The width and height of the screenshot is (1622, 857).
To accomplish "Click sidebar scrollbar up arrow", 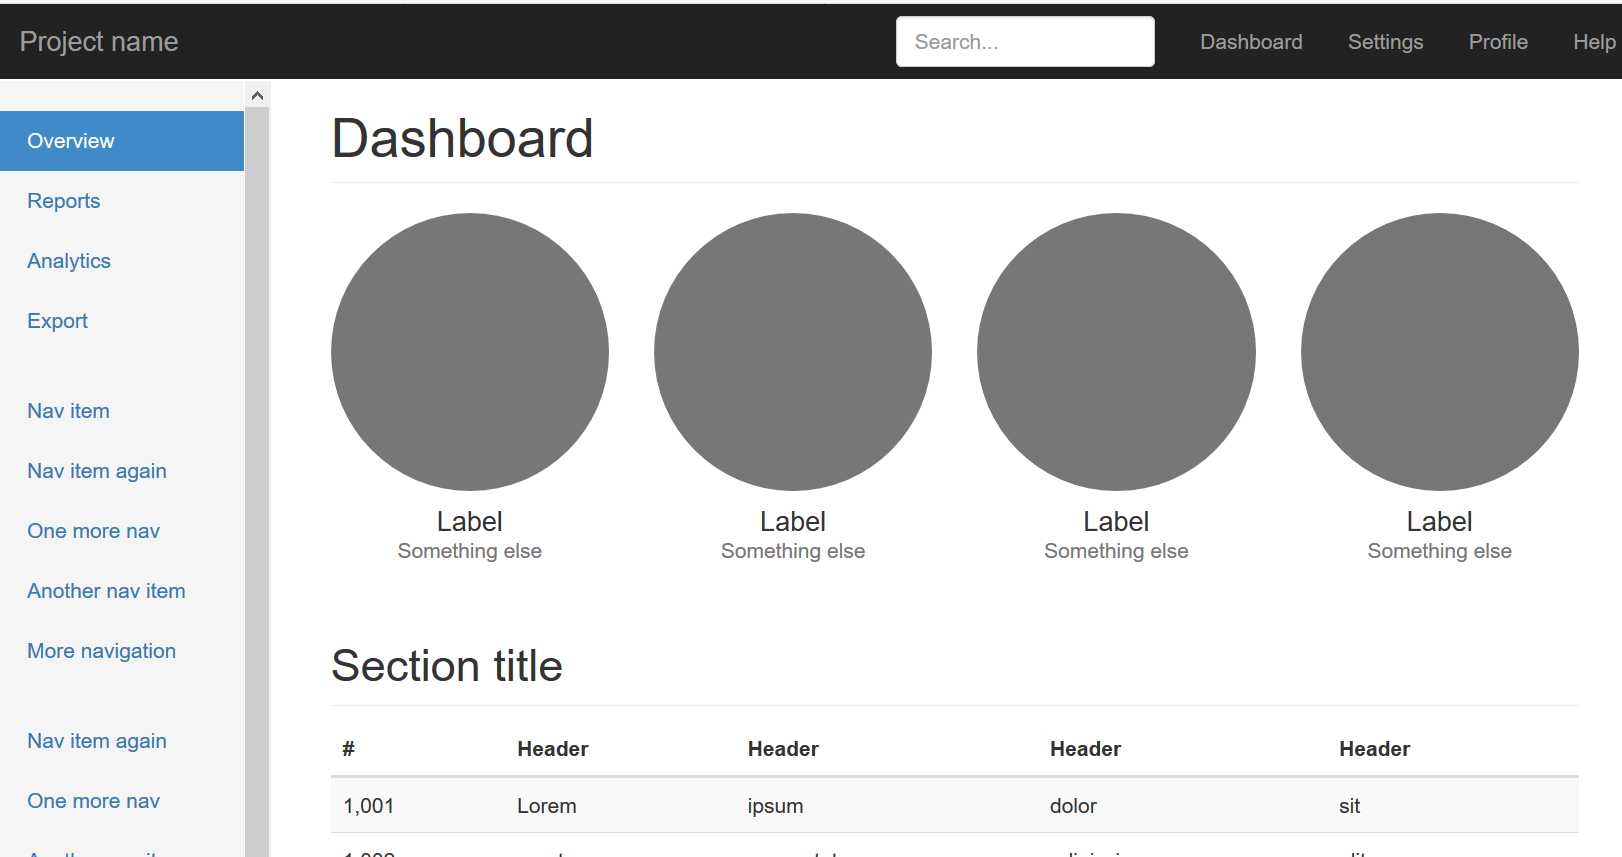I will click(x=257, y=96).
